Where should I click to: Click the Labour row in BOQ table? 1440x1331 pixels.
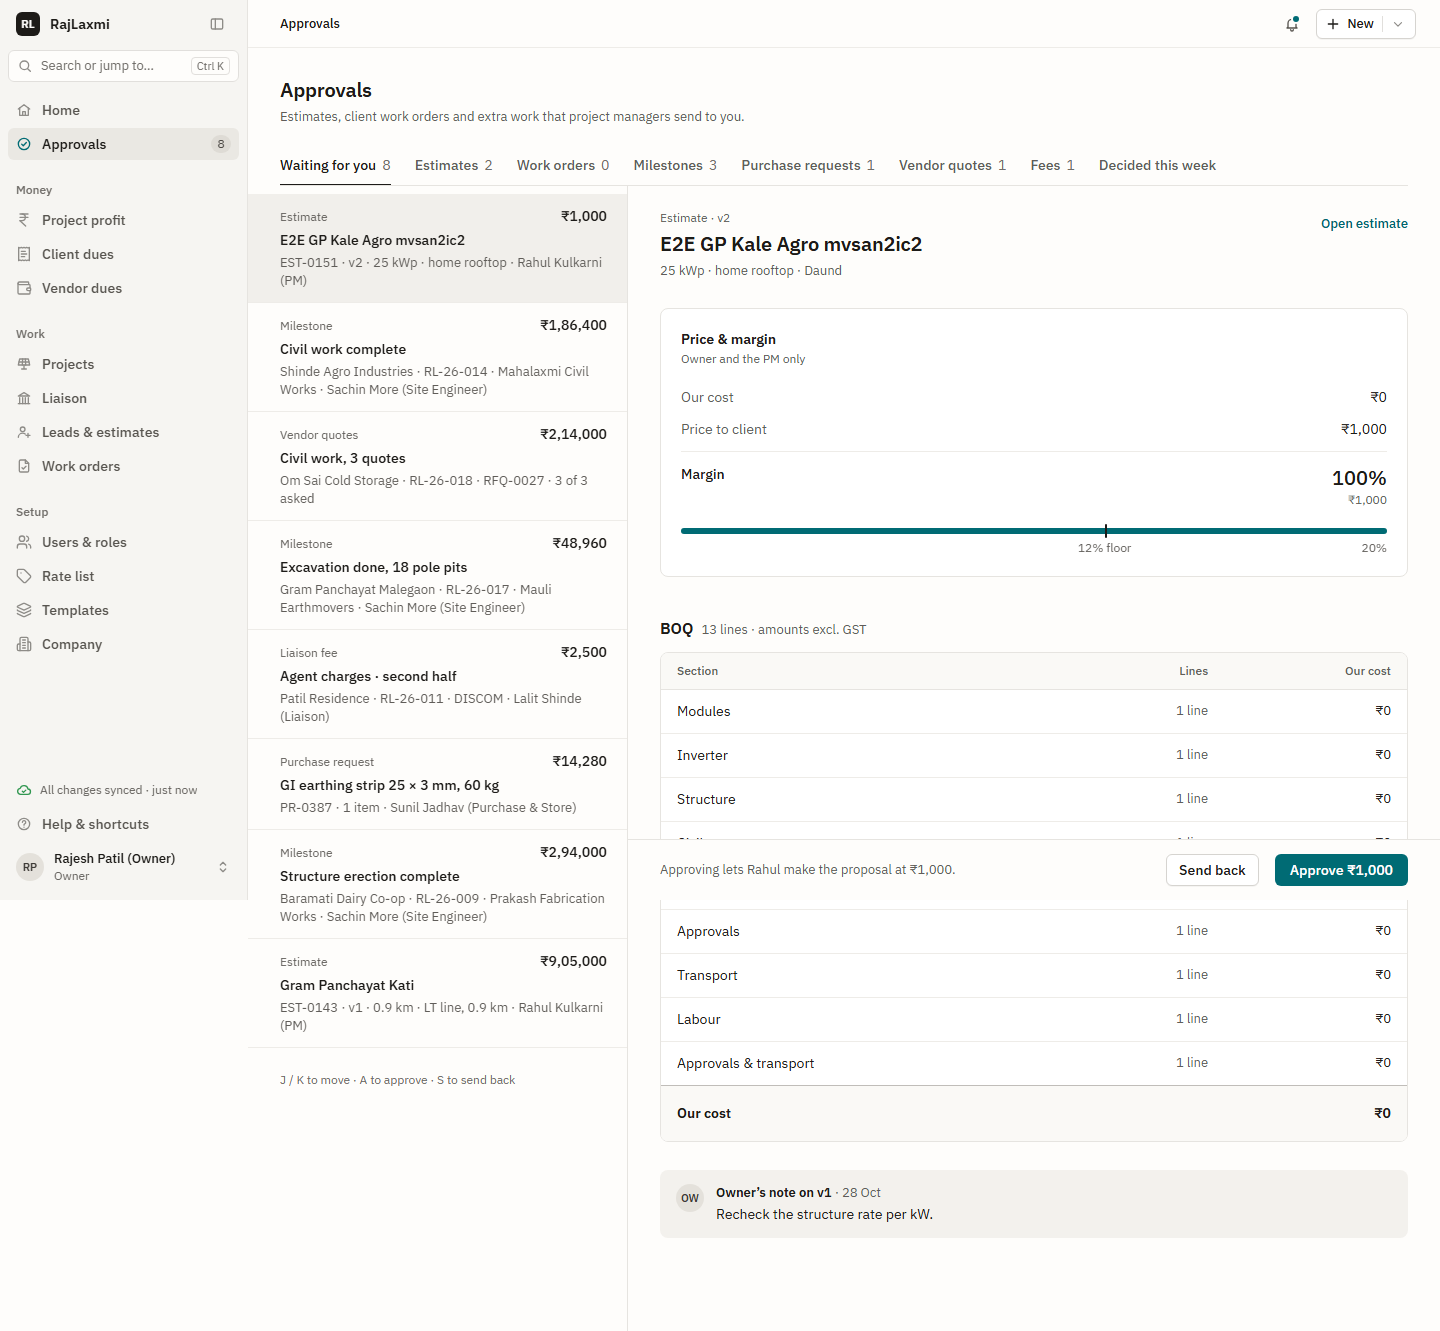[1034, 1019]
